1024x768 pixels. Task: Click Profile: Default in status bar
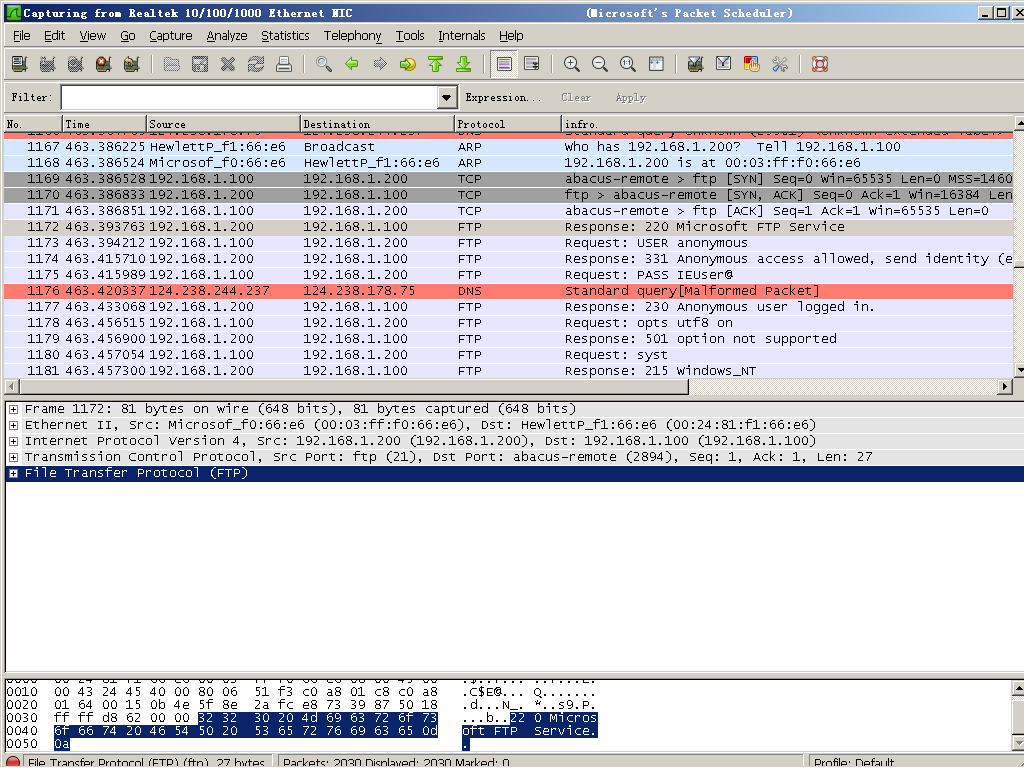tap(854, 762)
